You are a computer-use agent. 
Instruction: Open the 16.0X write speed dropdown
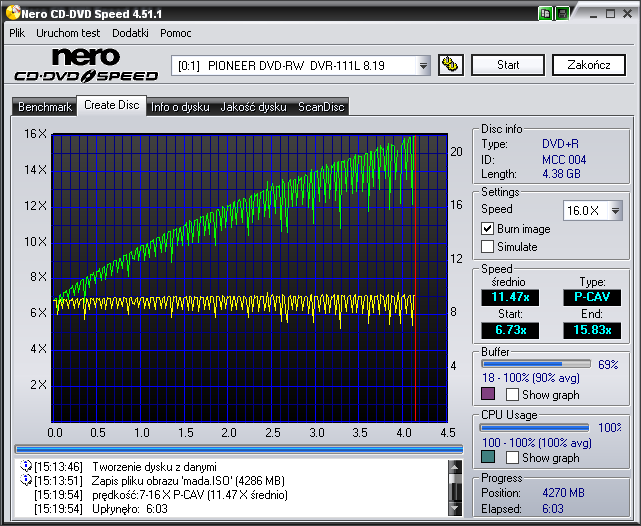(x=615, y=210)
